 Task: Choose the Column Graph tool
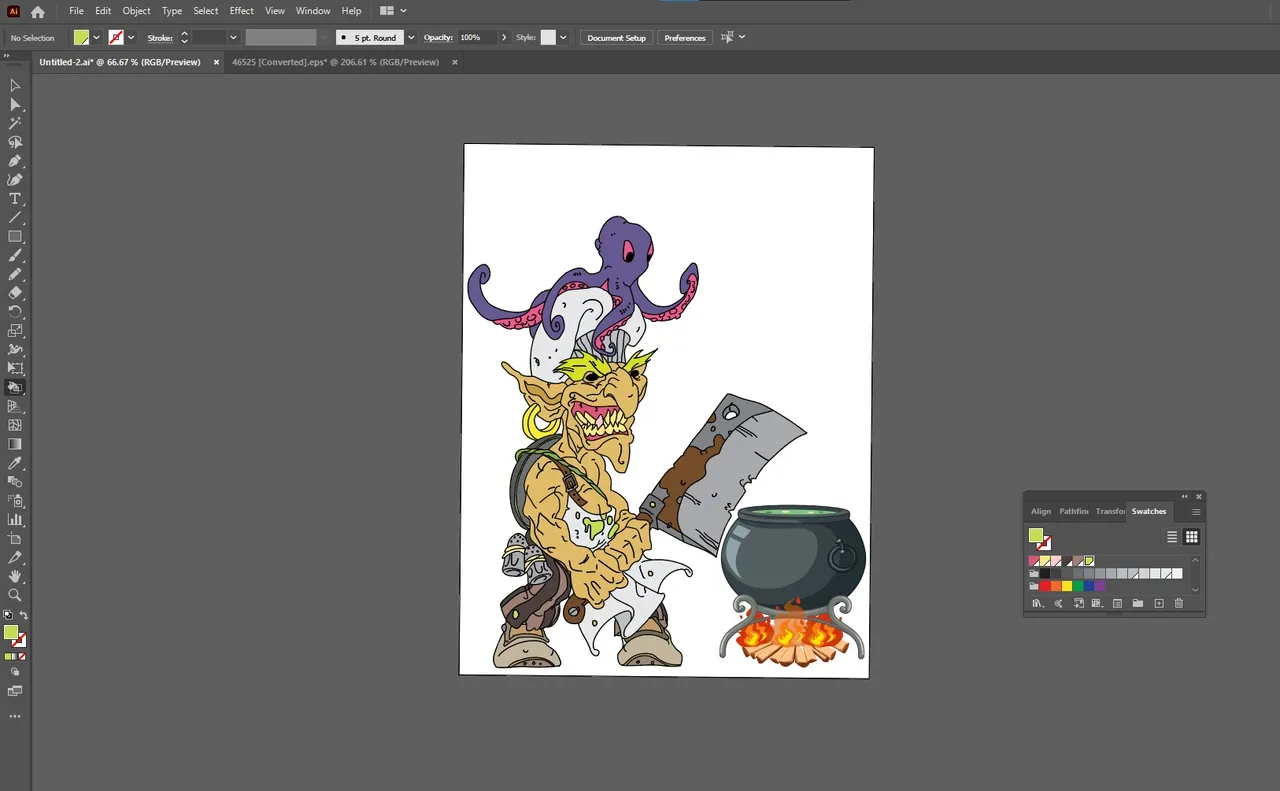(15, 520)
